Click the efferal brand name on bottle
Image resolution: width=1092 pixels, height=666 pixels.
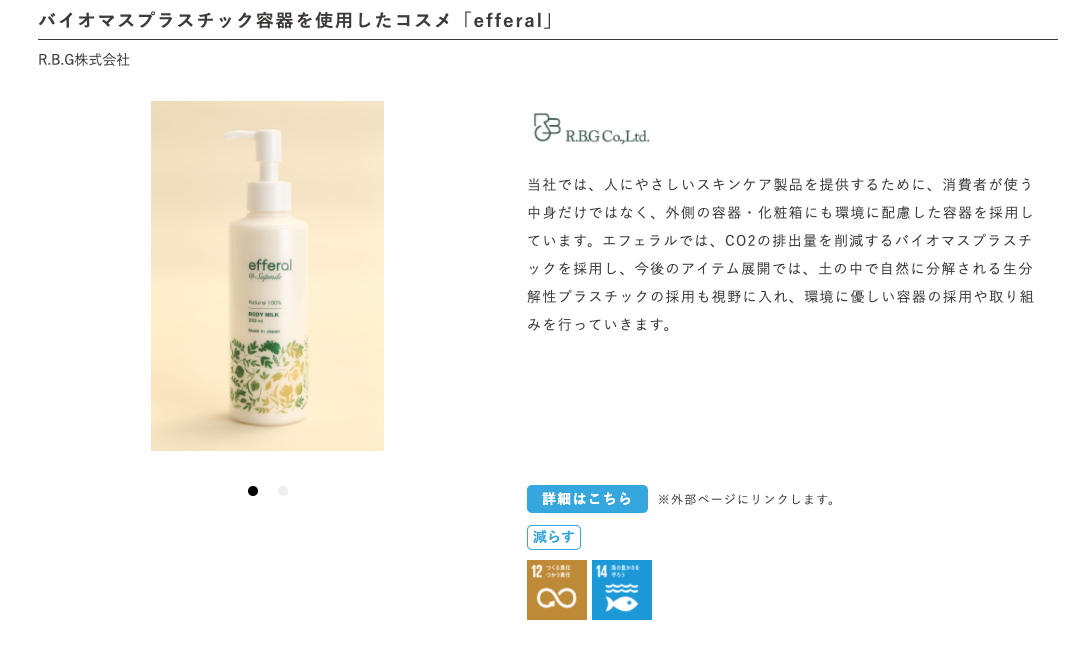(270, 265)
